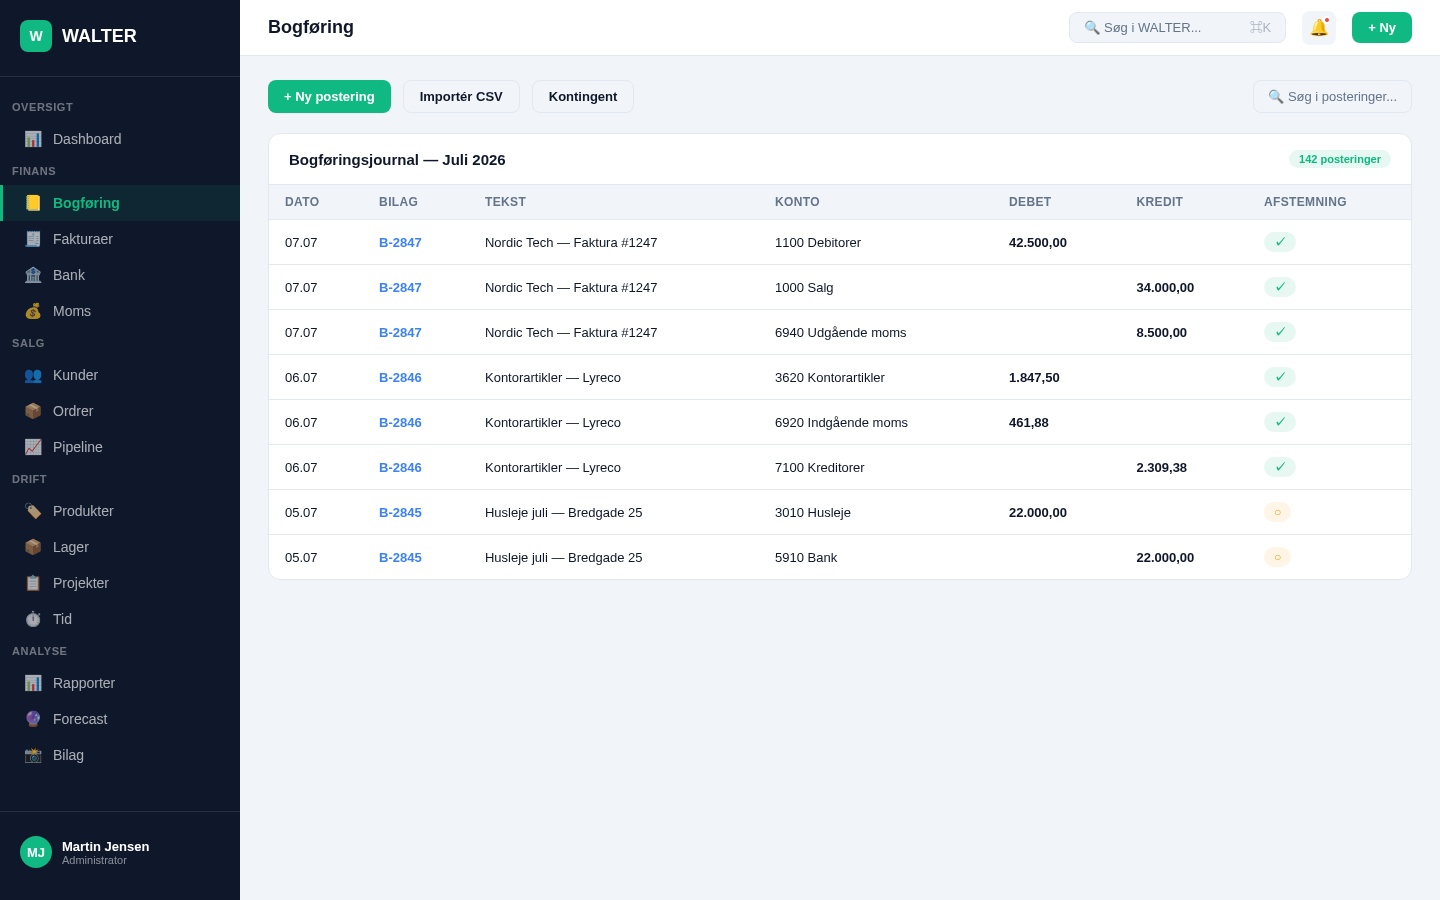Go to Fakturaer page
The width and height of the screenshot is (1440, 900).
click(x=120, y=239)
